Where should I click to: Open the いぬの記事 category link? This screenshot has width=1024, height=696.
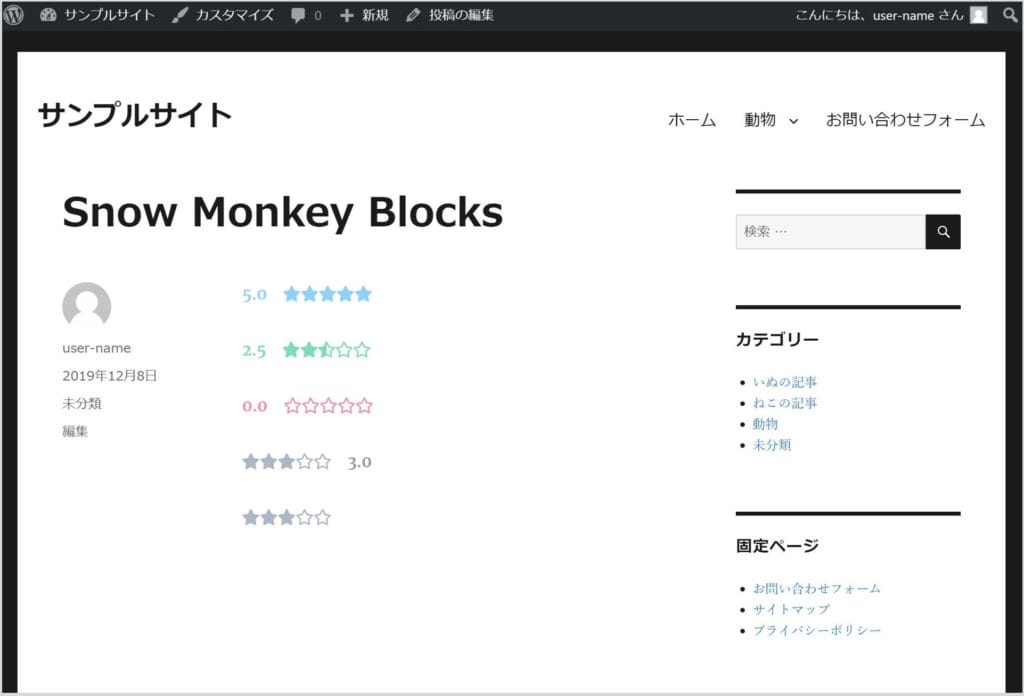tap(785, 382)
